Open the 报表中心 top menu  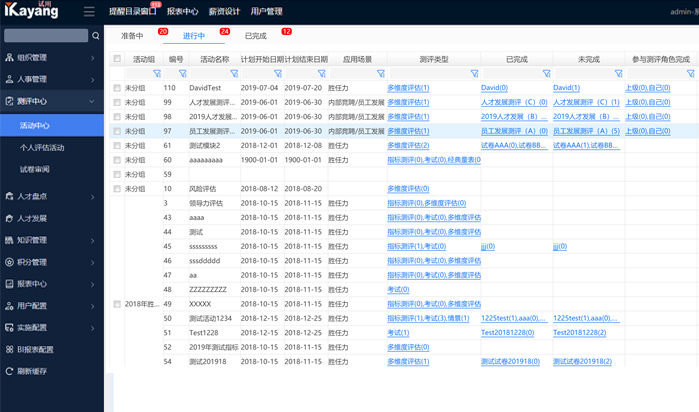(x=181, y=12)
